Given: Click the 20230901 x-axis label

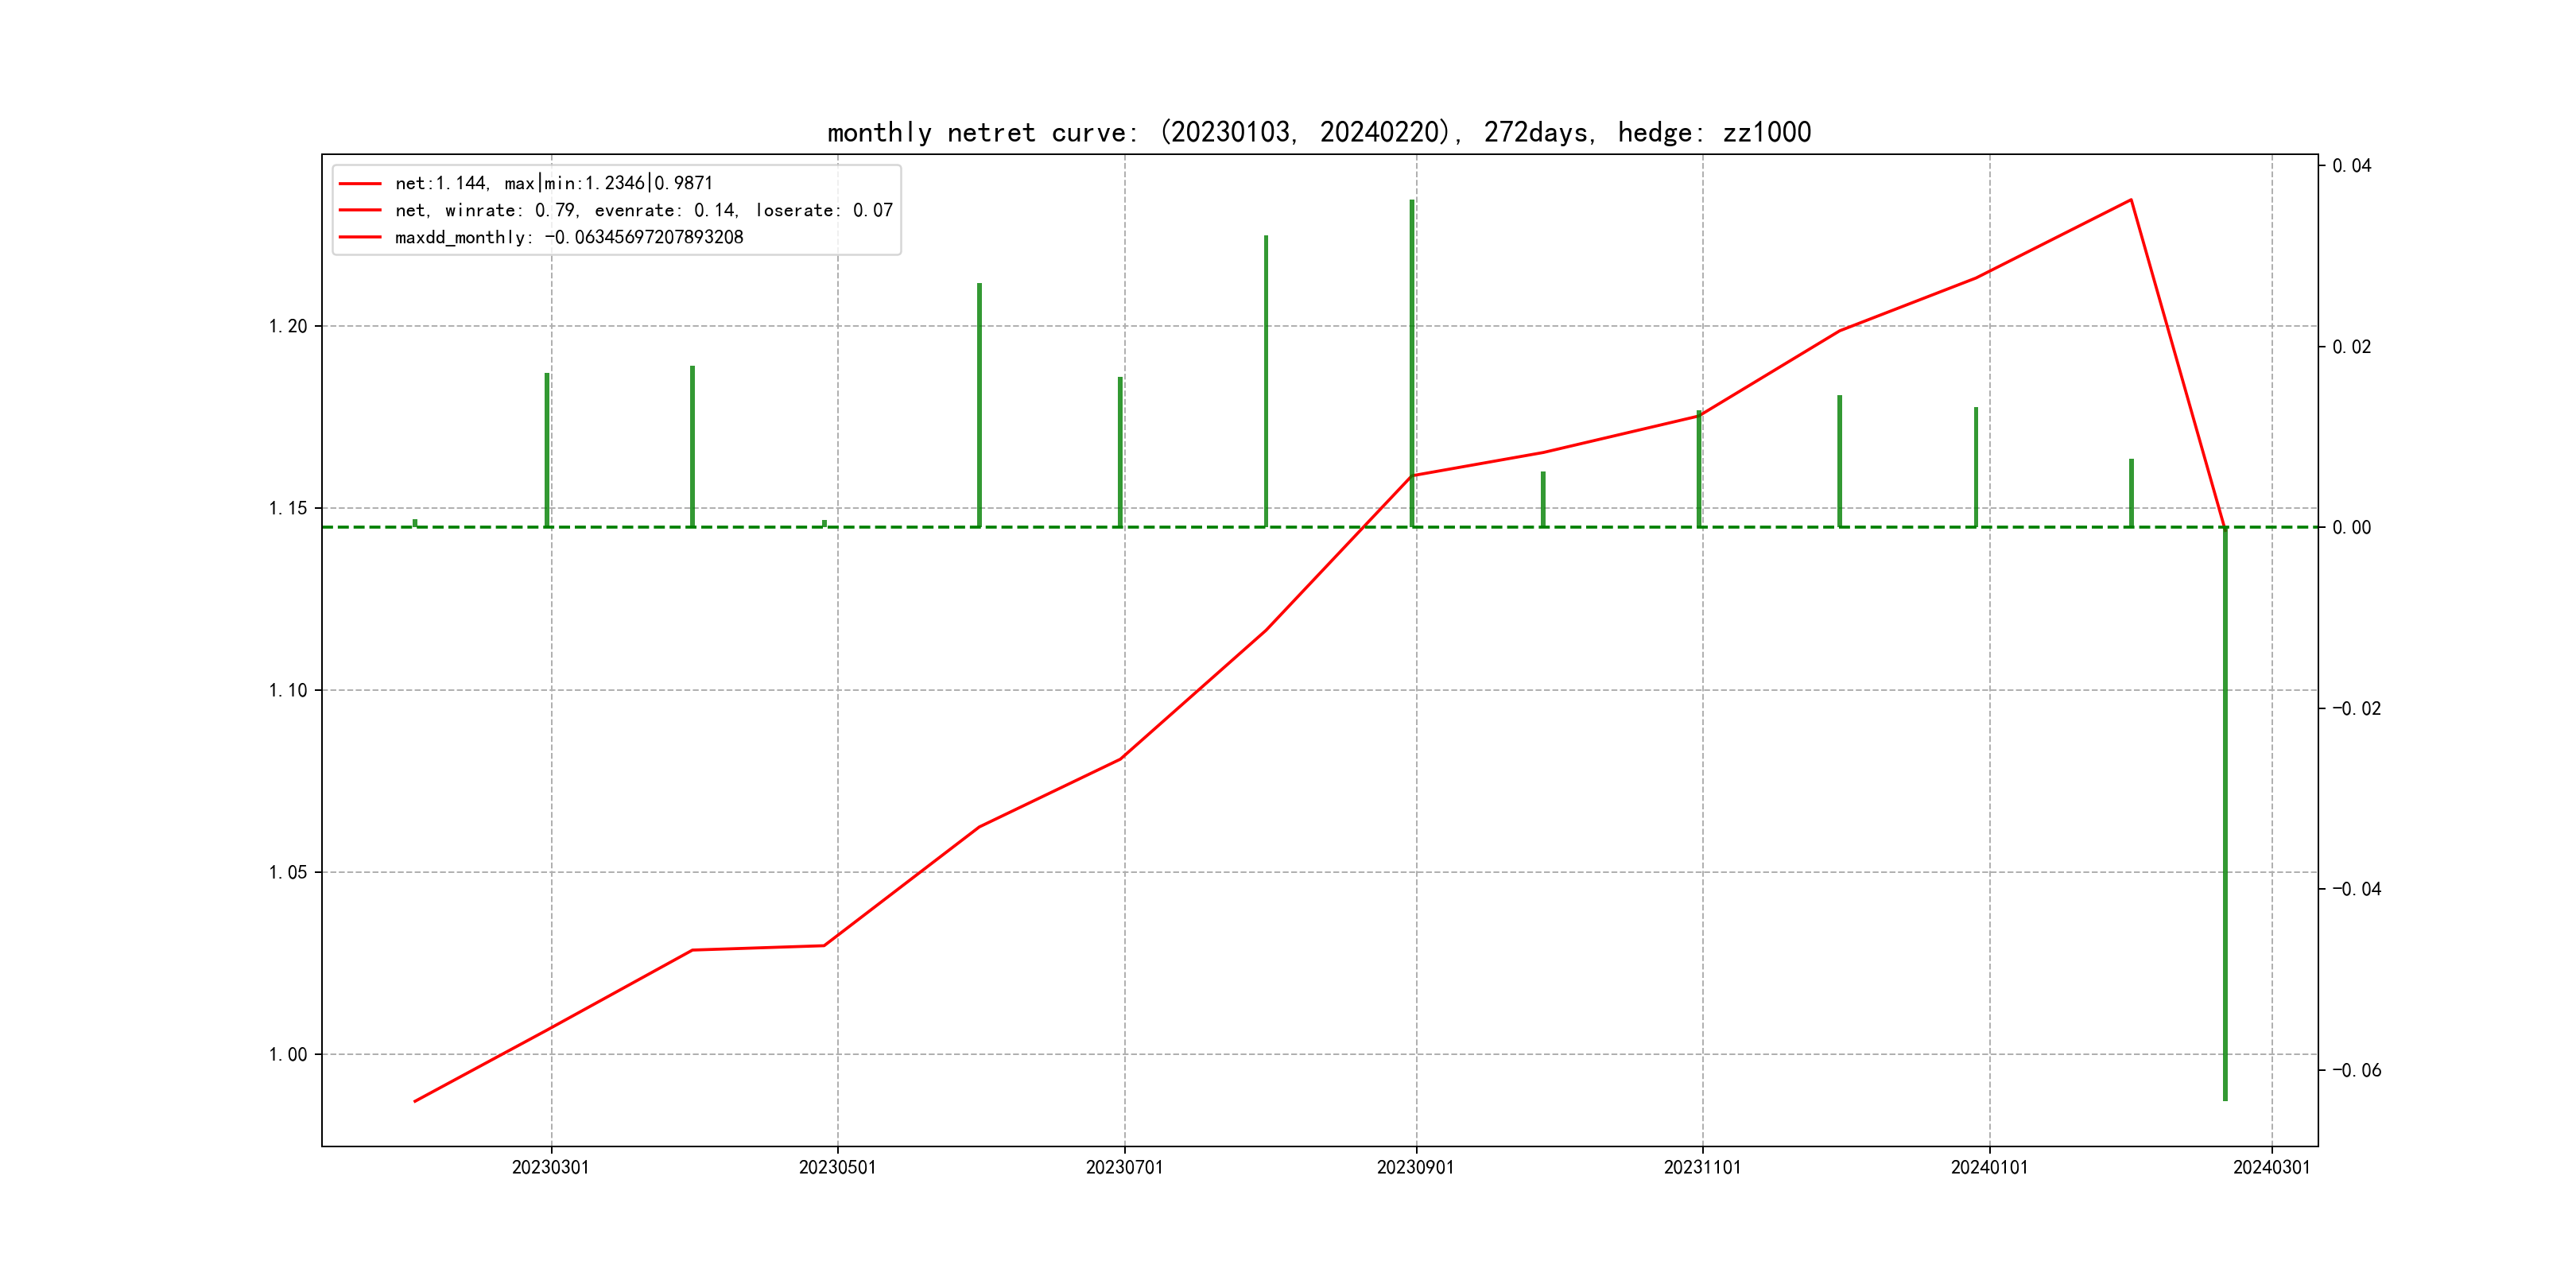Looking at the screenshot, I should click(1415, 1167).
